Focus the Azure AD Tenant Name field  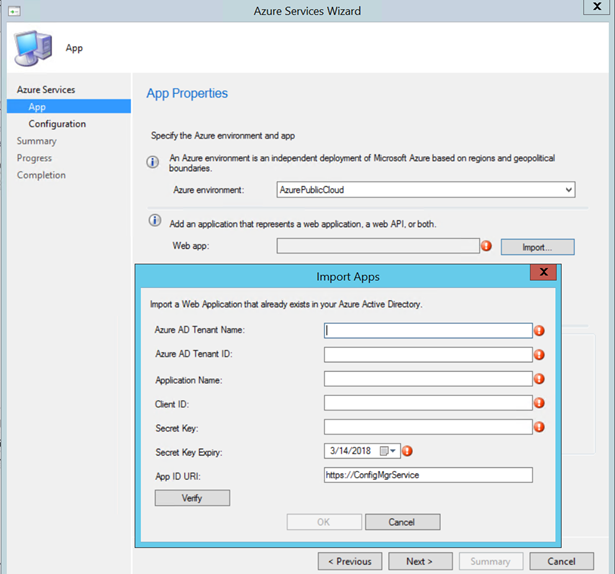(x=428, y=330)
